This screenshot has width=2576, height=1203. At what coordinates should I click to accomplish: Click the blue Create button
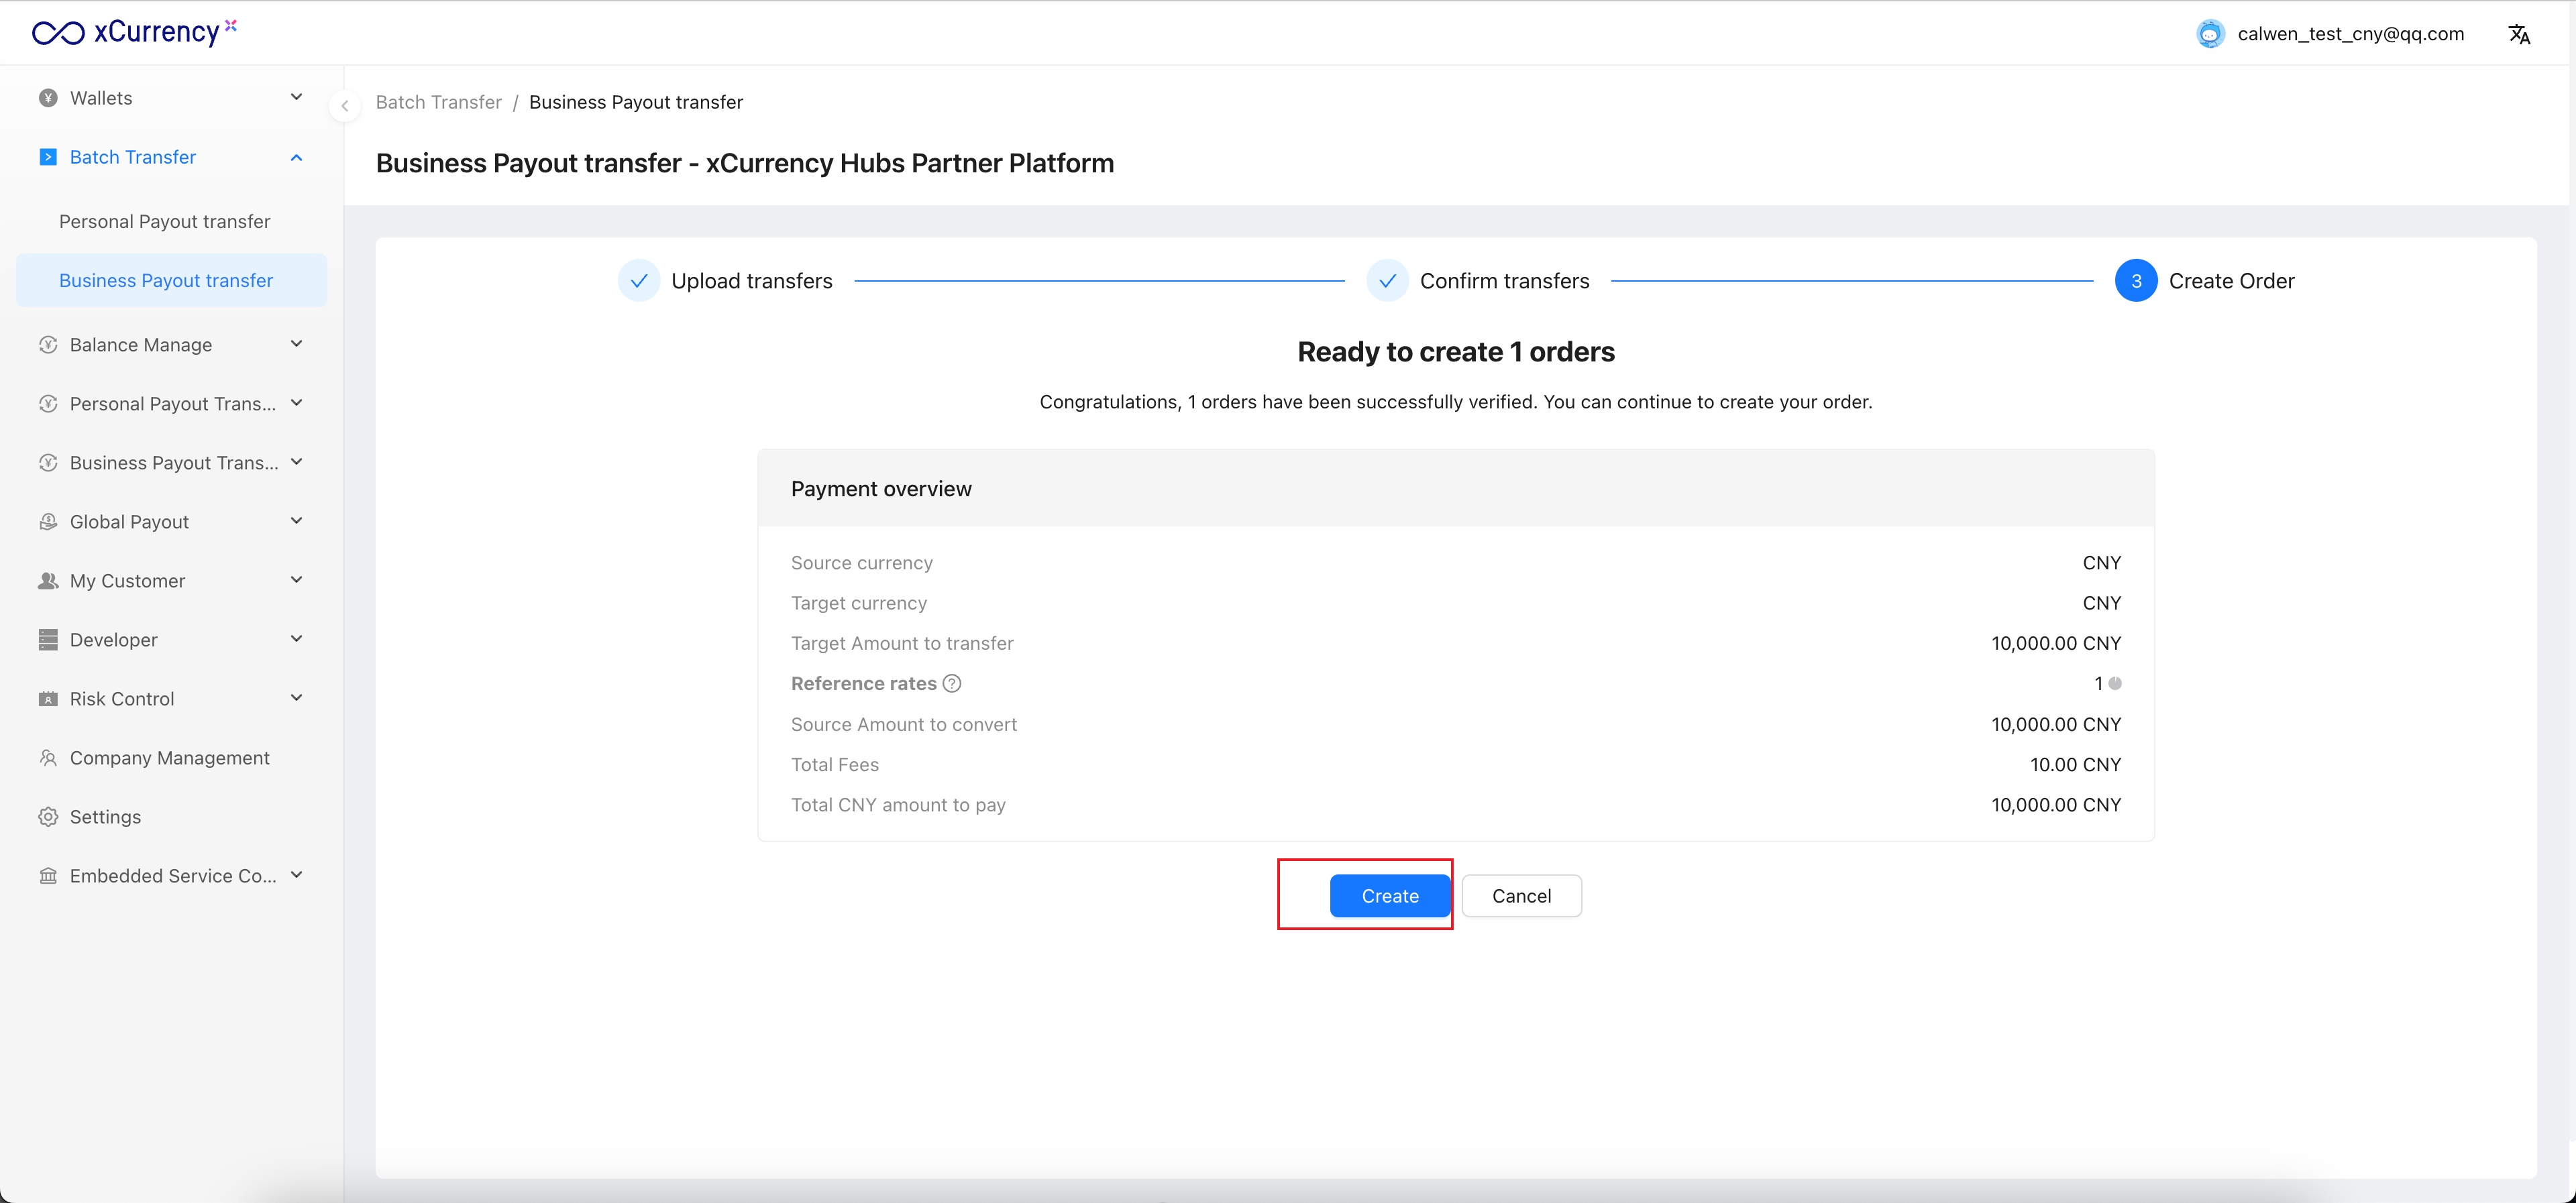coord(1389,896)
